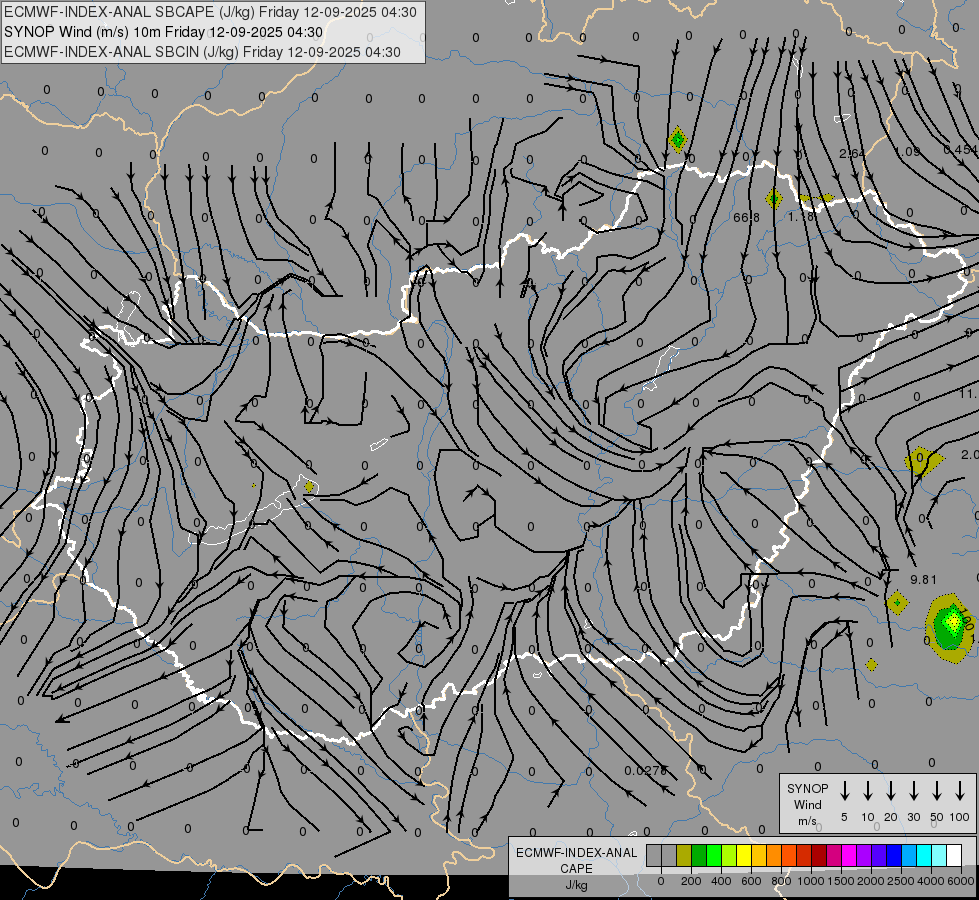Click the 10 m/s wind arrow in legend

[x=868, y=791]
